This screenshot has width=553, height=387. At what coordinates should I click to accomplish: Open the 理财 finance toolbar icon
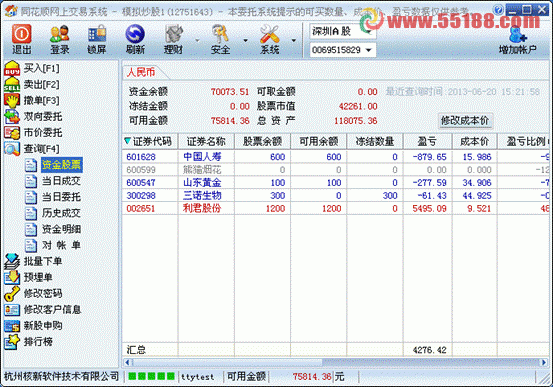[x=173, y=39]
